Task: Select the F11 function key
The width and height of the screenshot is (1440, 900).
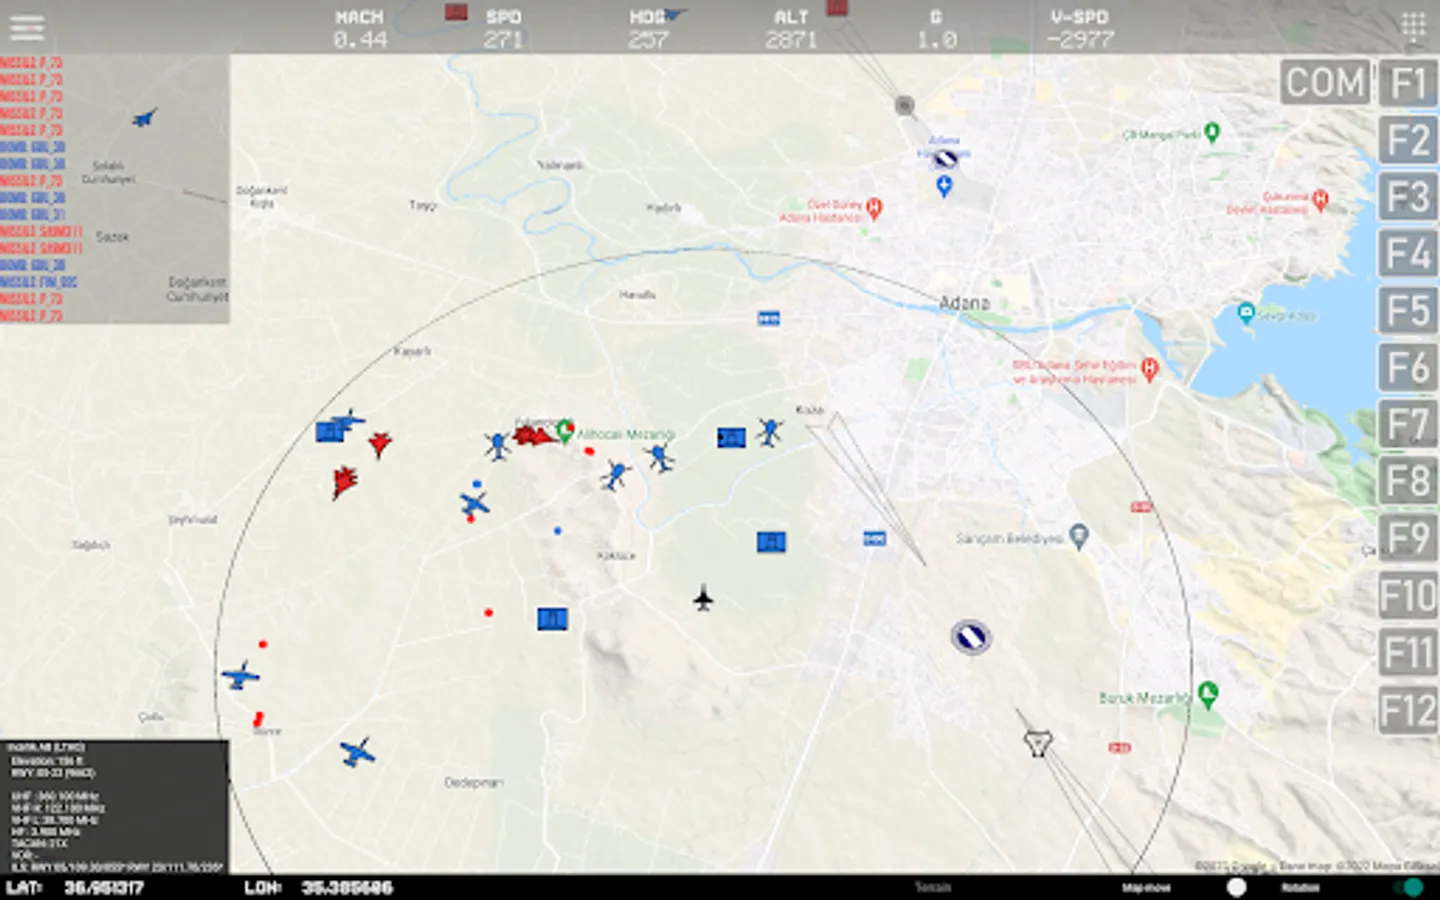Action: click(1408, 653)
